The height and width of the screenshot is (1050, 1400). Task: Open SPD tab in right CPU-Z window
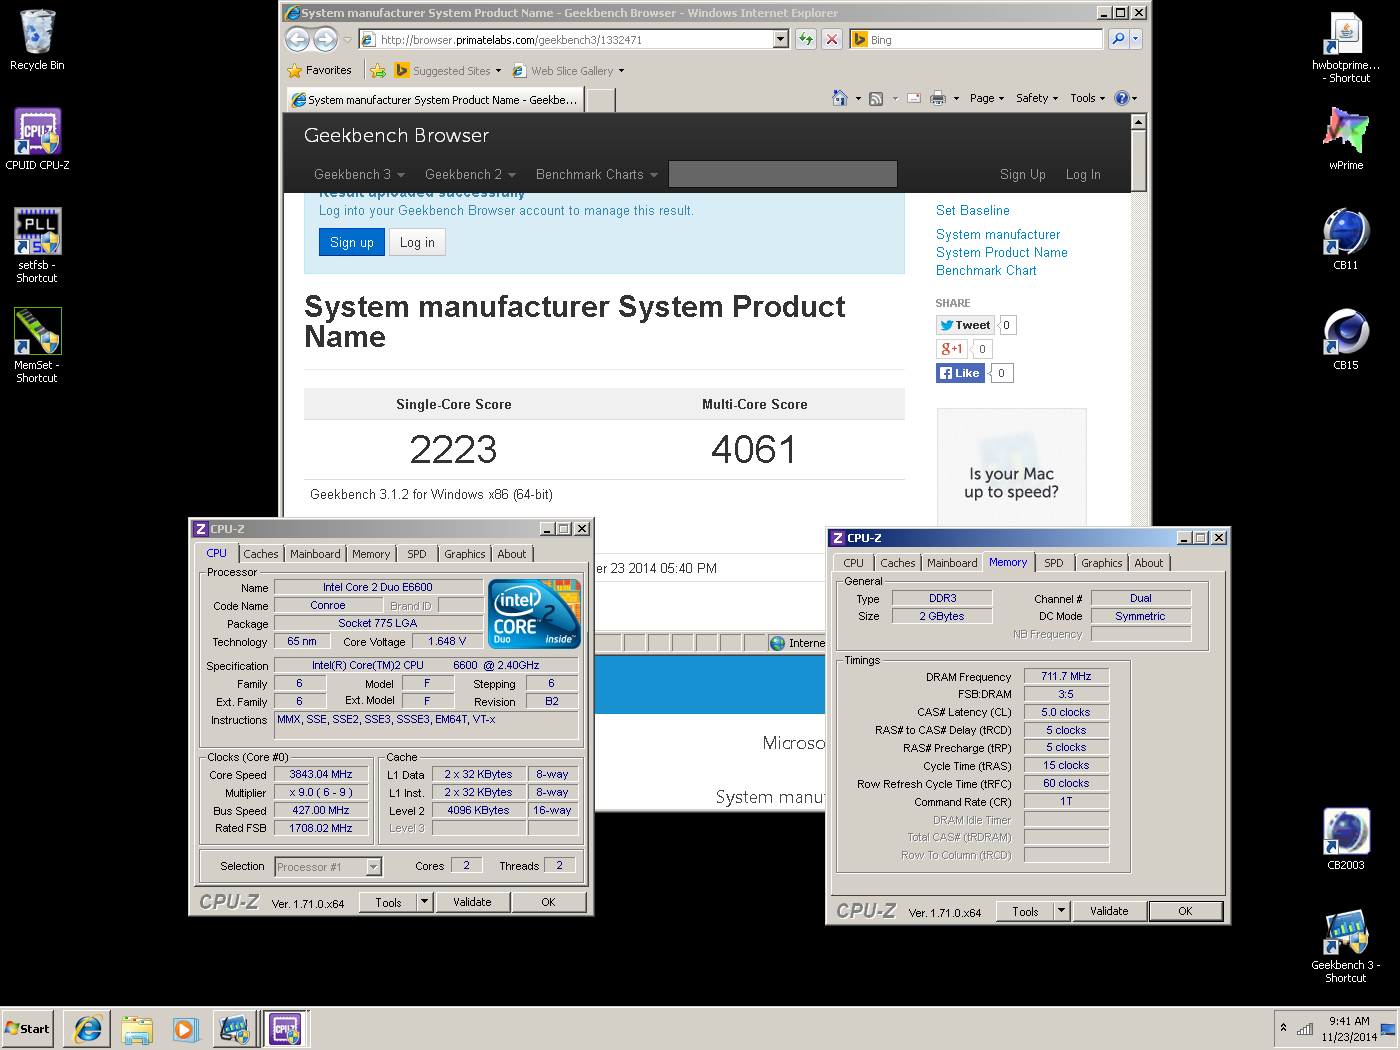(1054, 563)
